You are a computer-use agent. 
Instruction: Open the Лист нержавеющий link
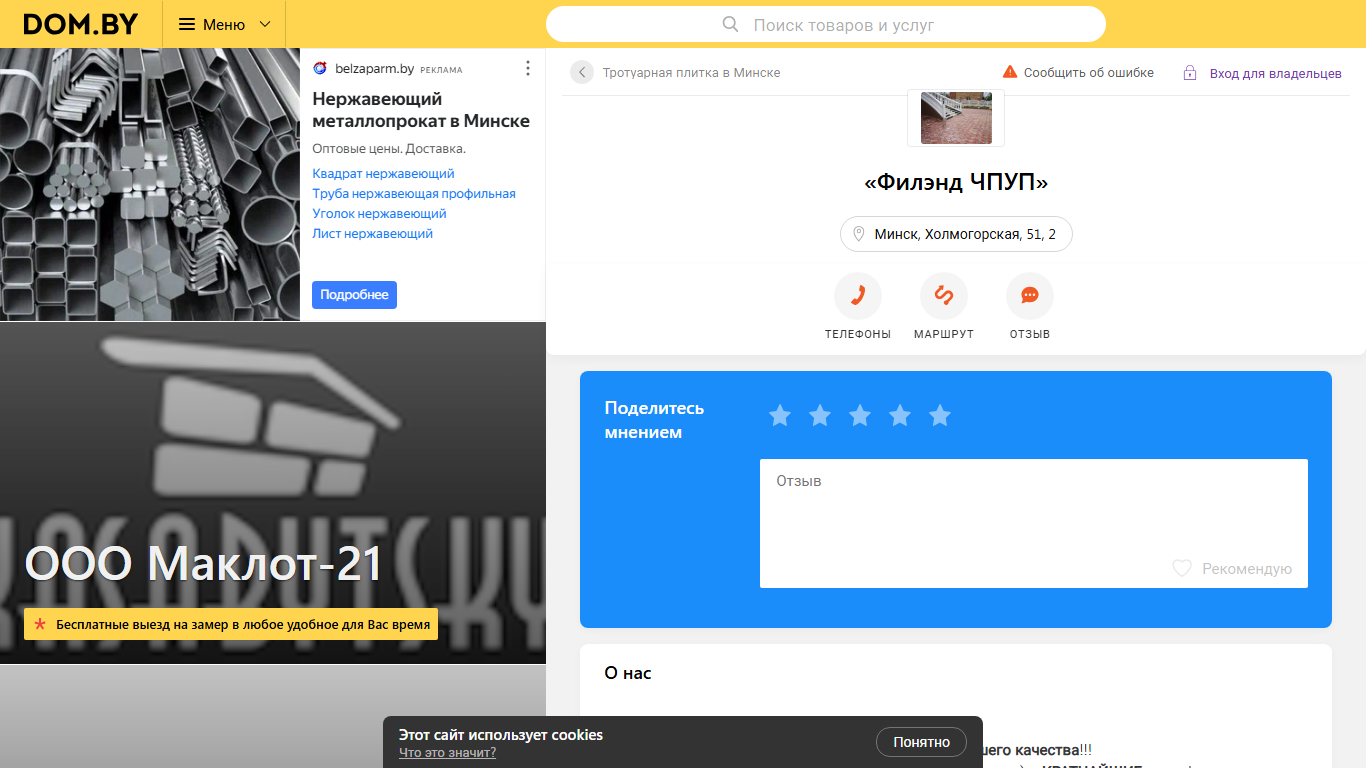pyautogui.click(x=372, y=234)
